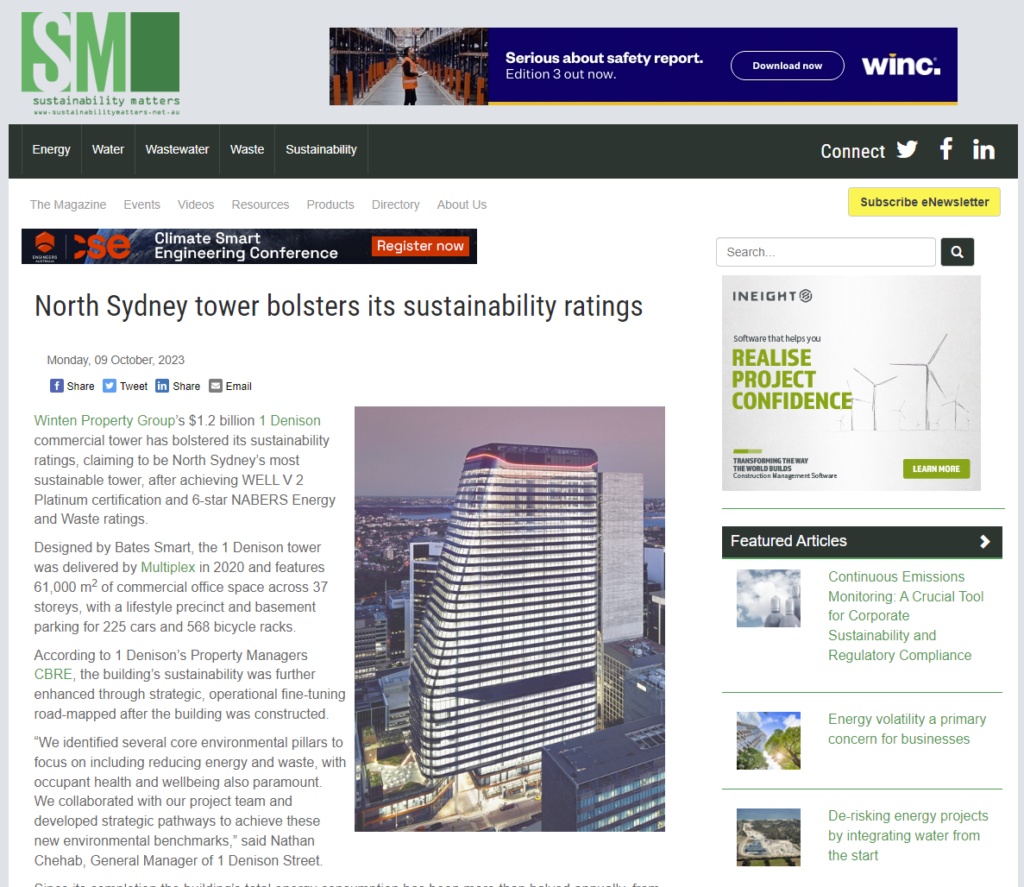Open the Facebook page via Connect icon
The image size is (1024, 887).
pyautogui.click(x=945, y=150)
